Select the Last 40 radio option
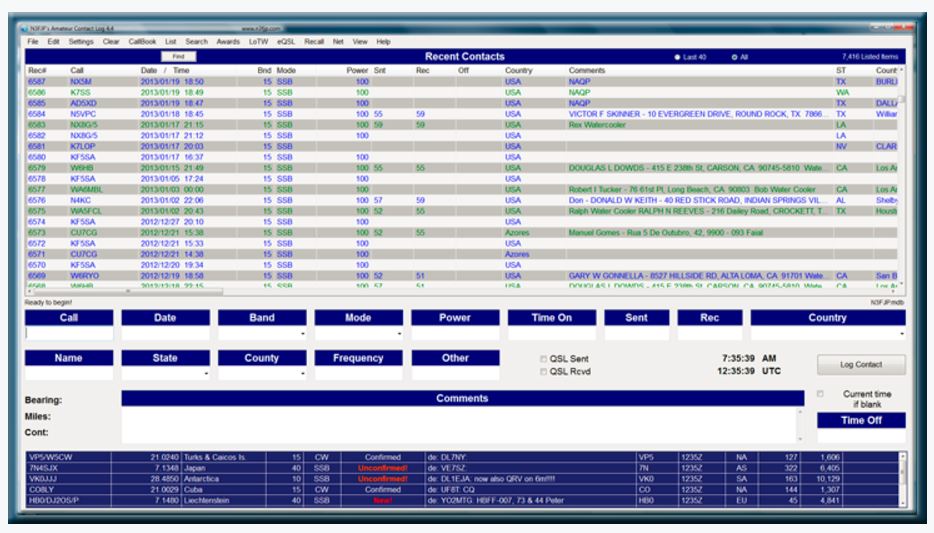The image size is (934, 533). (x=677, y=57)
